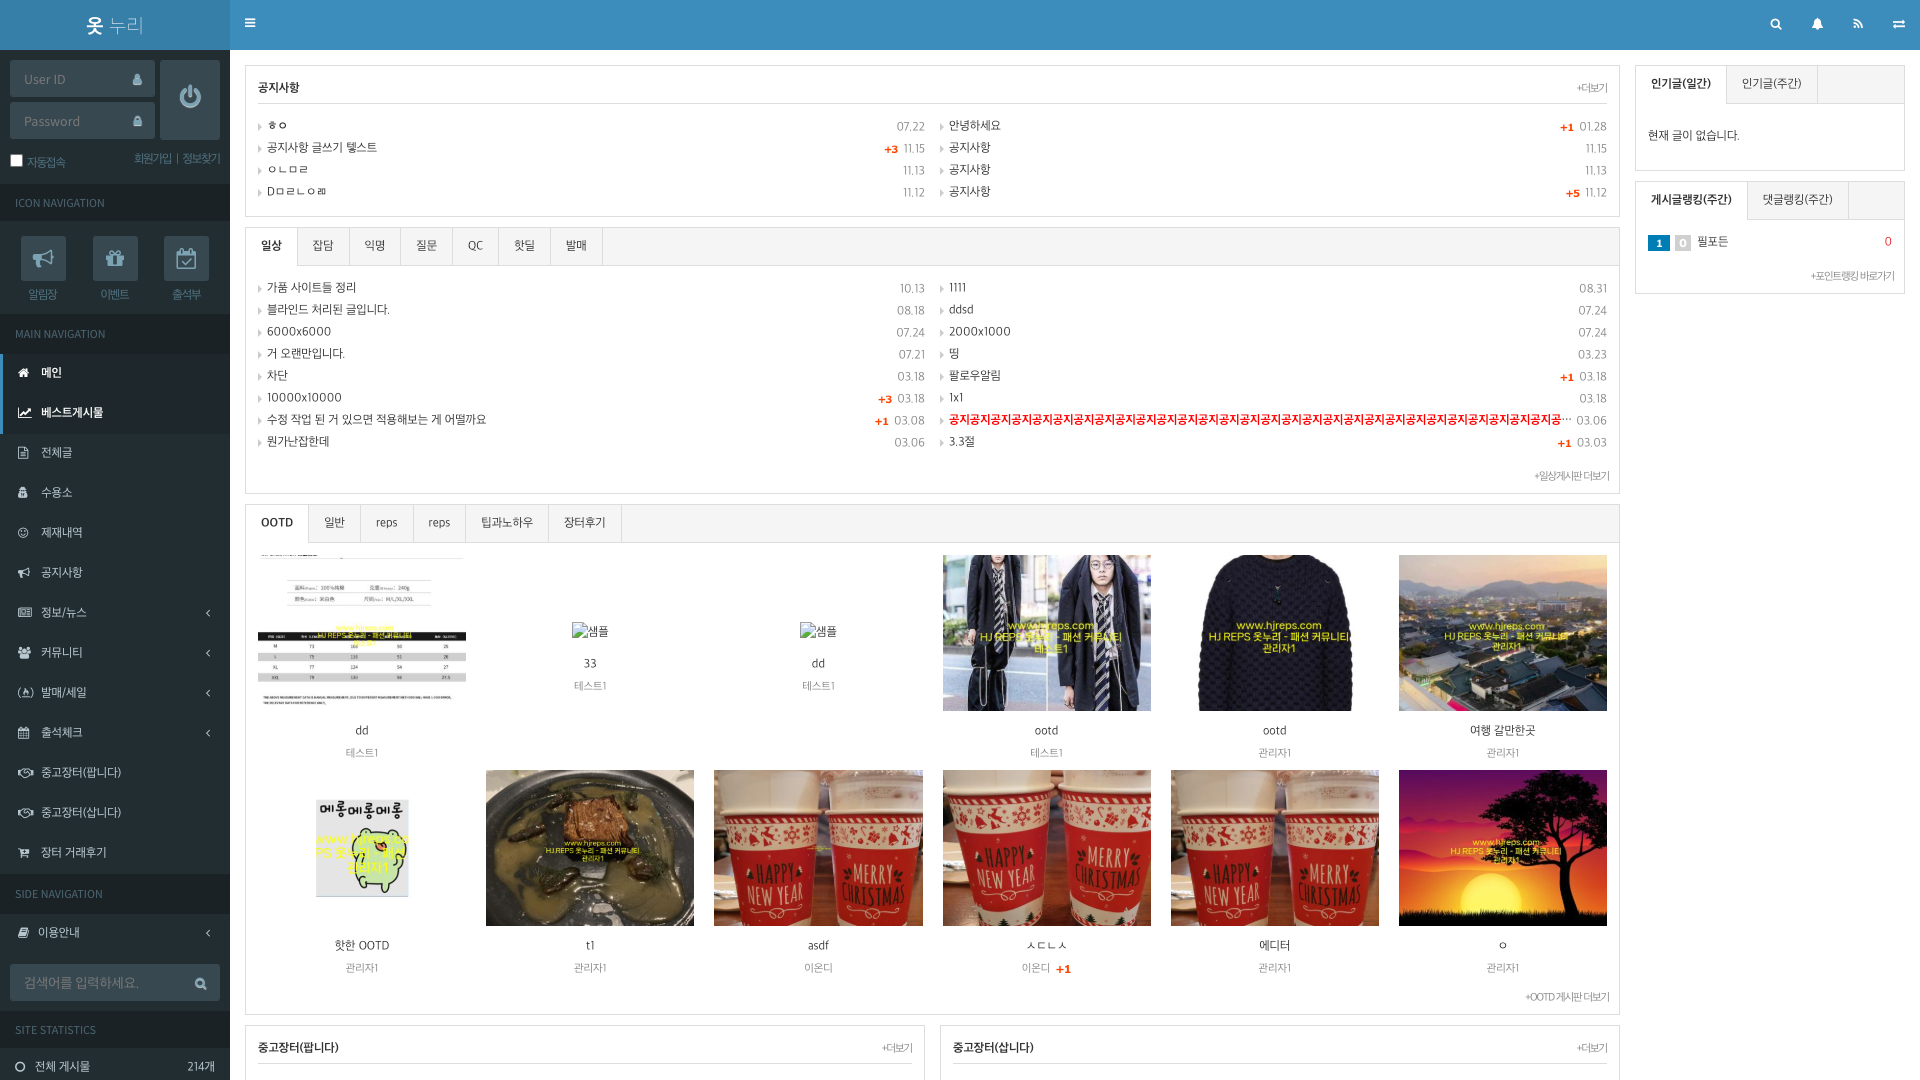
Task: Open search using the top-right magnifier icon
Action: (x=1776, y=24)
